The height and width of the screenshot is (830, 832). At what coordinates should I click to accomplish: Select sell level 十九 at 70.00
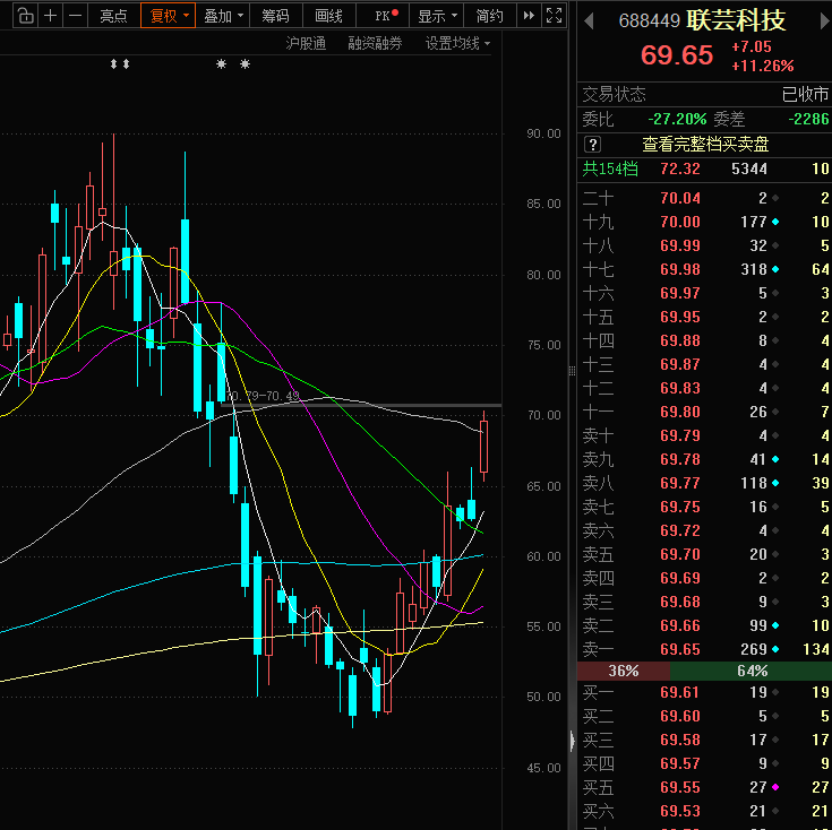point(705,222)
